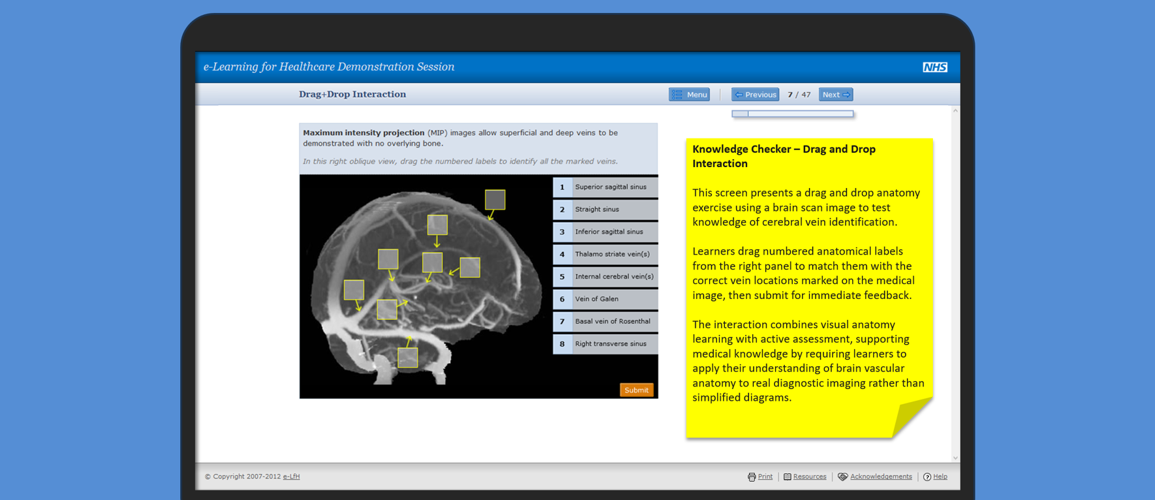This screenshot has width=1155, height=500.
Task: Click the page progress bar
Action: click(x=792, y=114)
